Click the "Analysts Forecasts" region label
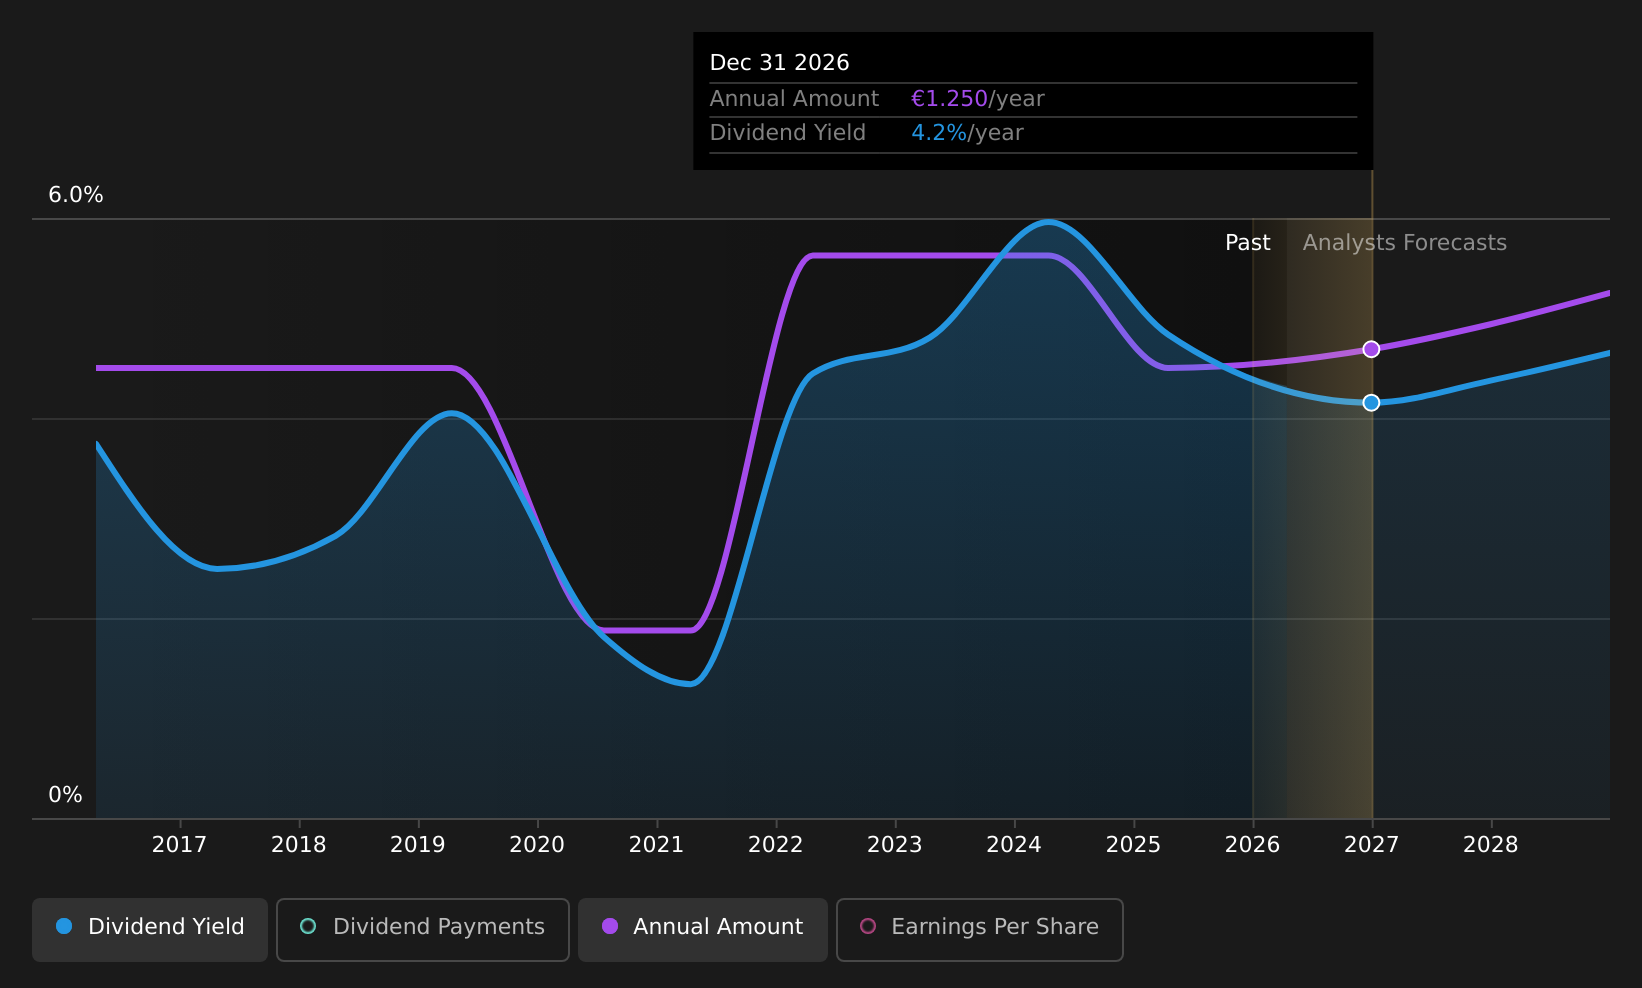1642x988 pixels. coord(1404,243)
